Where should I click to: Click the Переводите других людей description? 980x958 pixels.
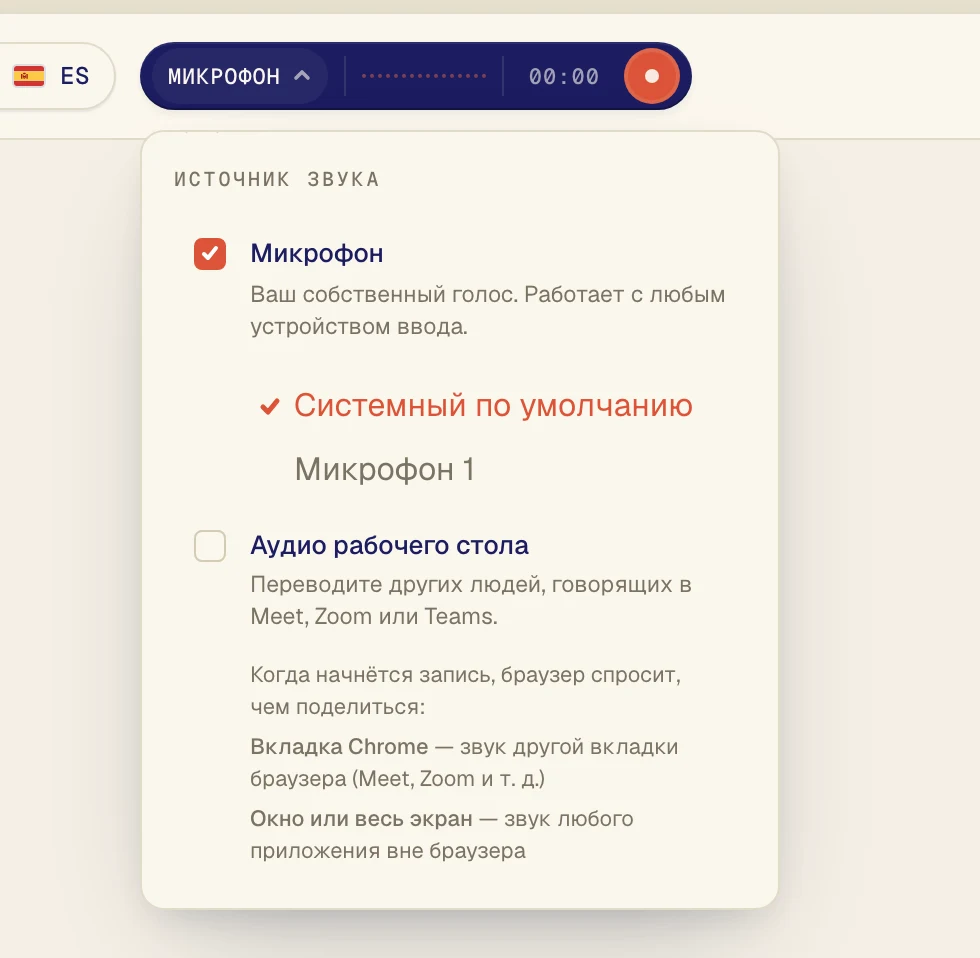pyautogui.click(x=471, y=601)
